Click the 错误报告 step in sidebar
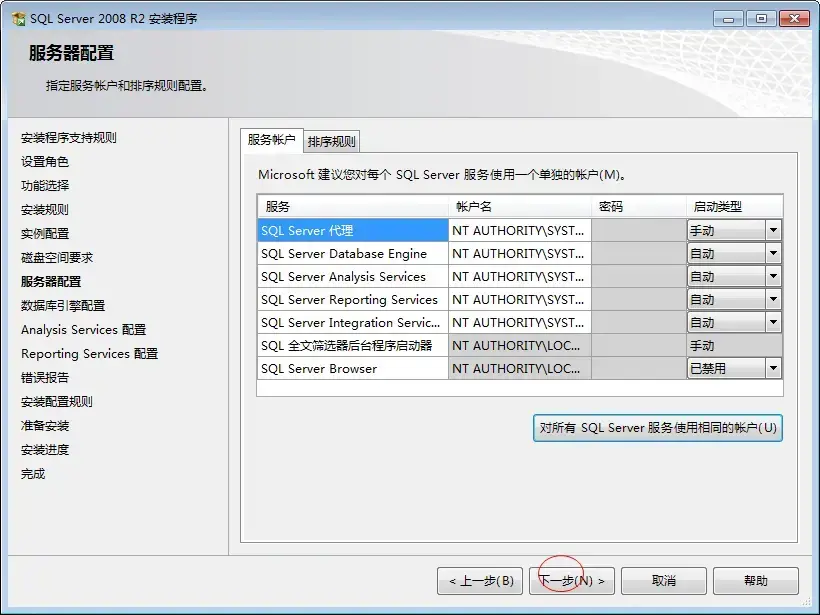Image resolution: width=820 pixels, height=615 pixels. click(45, 378)
